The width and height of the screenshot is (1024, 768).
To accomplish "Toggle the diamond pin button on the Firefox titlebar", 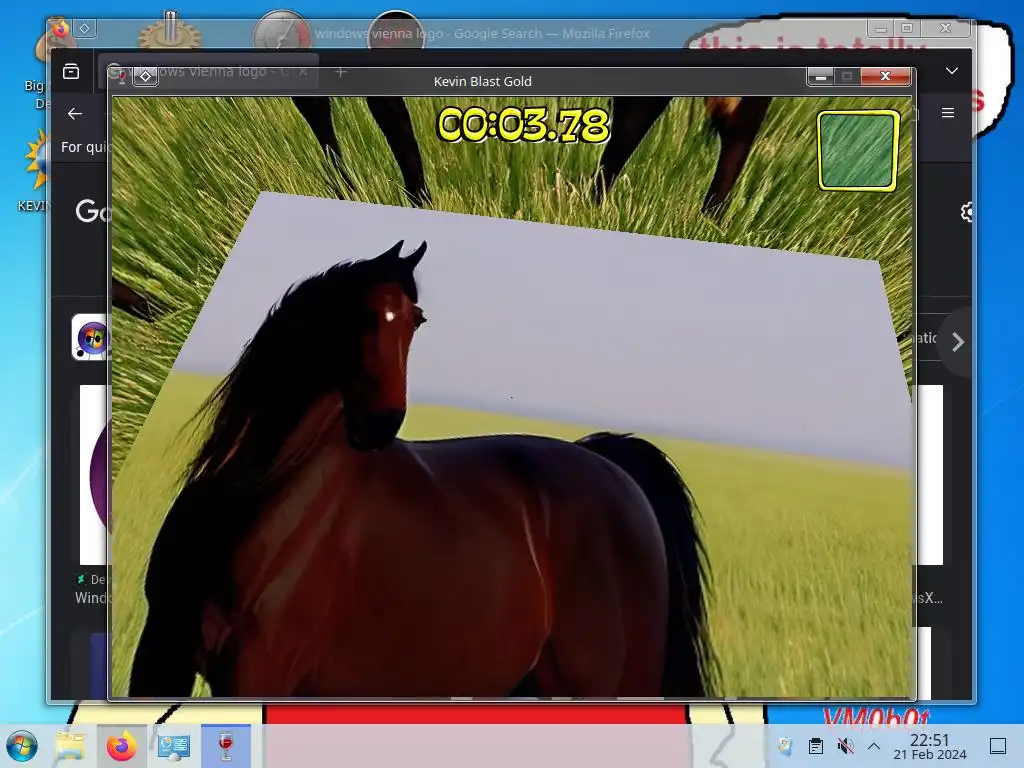I will click(x=85, y=28).
